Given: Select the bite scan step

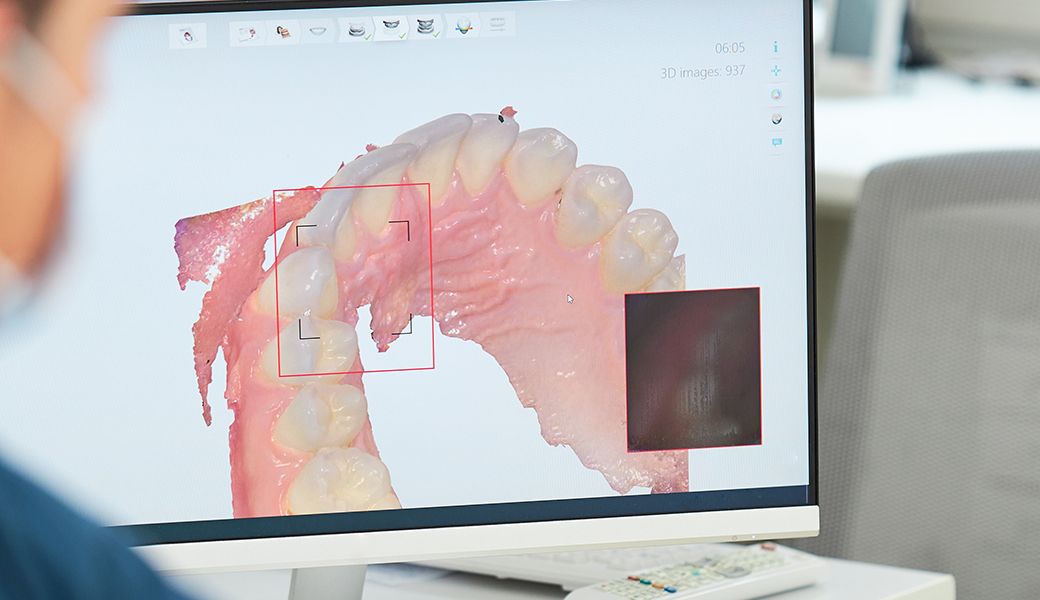Looking at the screenshot, I should tap(426, 27).
